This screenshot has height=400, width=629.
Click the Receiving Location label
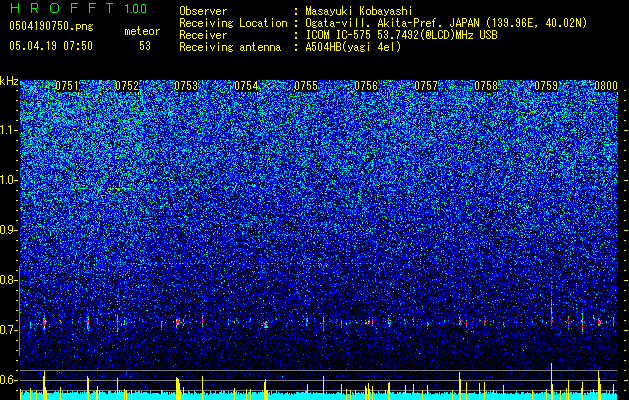coord(233,23)
